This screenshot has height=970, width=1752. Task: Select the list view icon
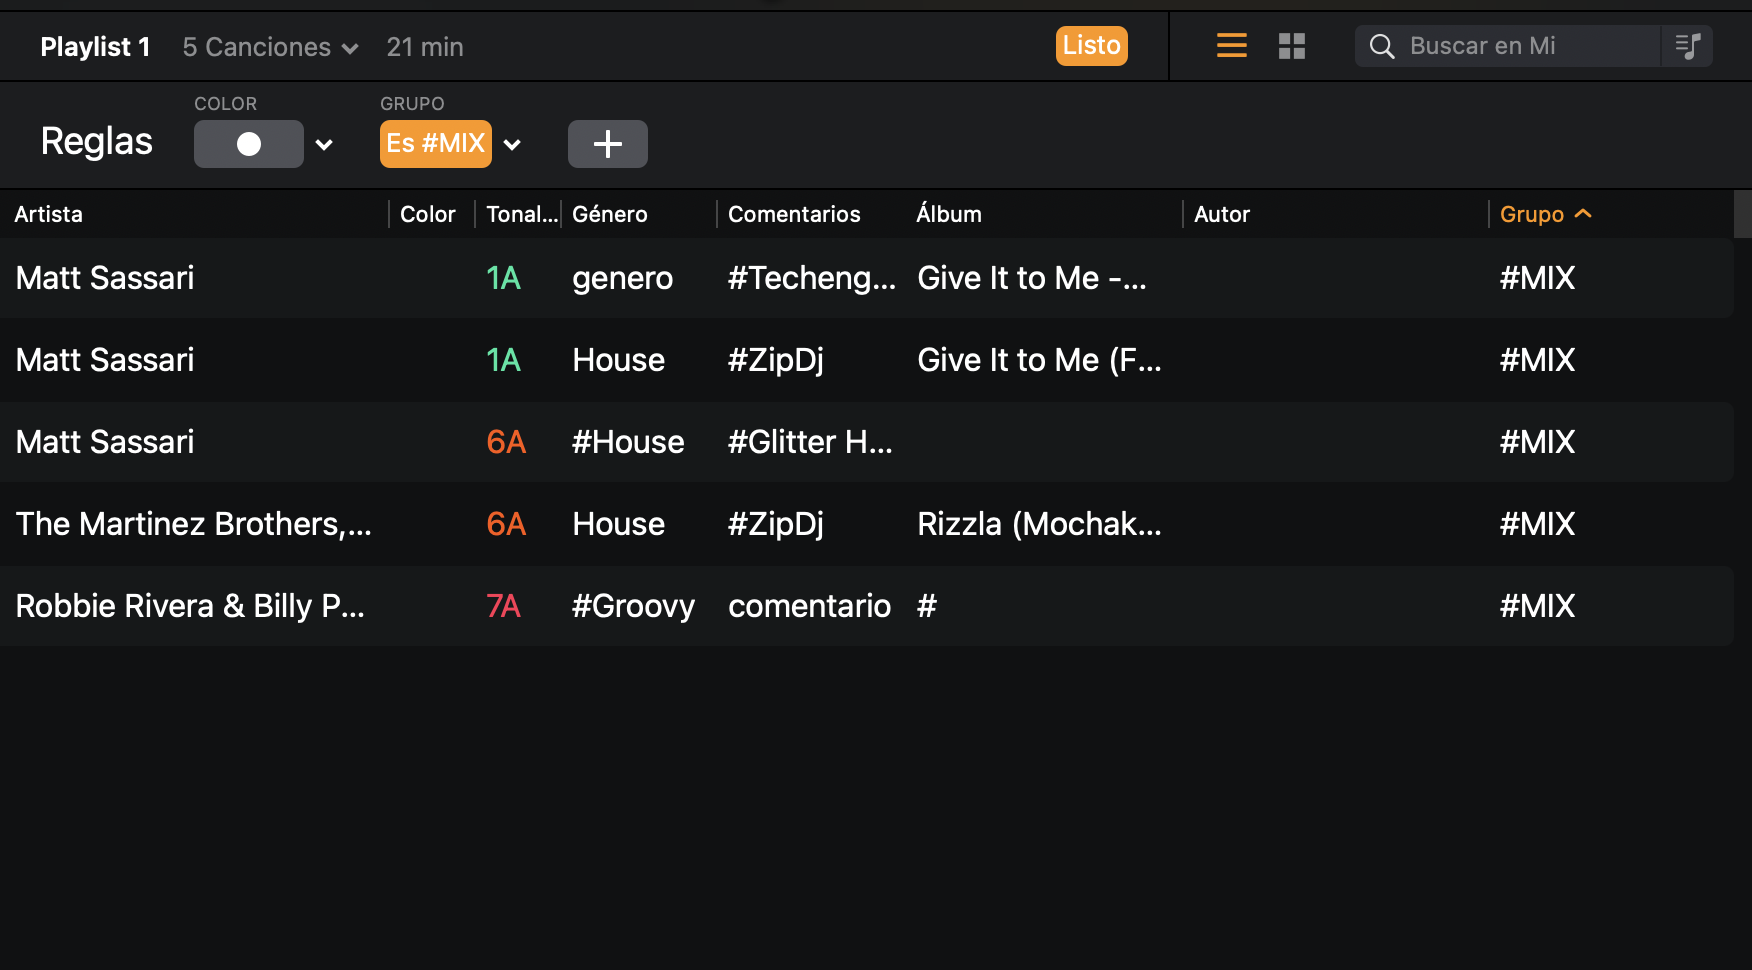click(x=1231, y=45)
